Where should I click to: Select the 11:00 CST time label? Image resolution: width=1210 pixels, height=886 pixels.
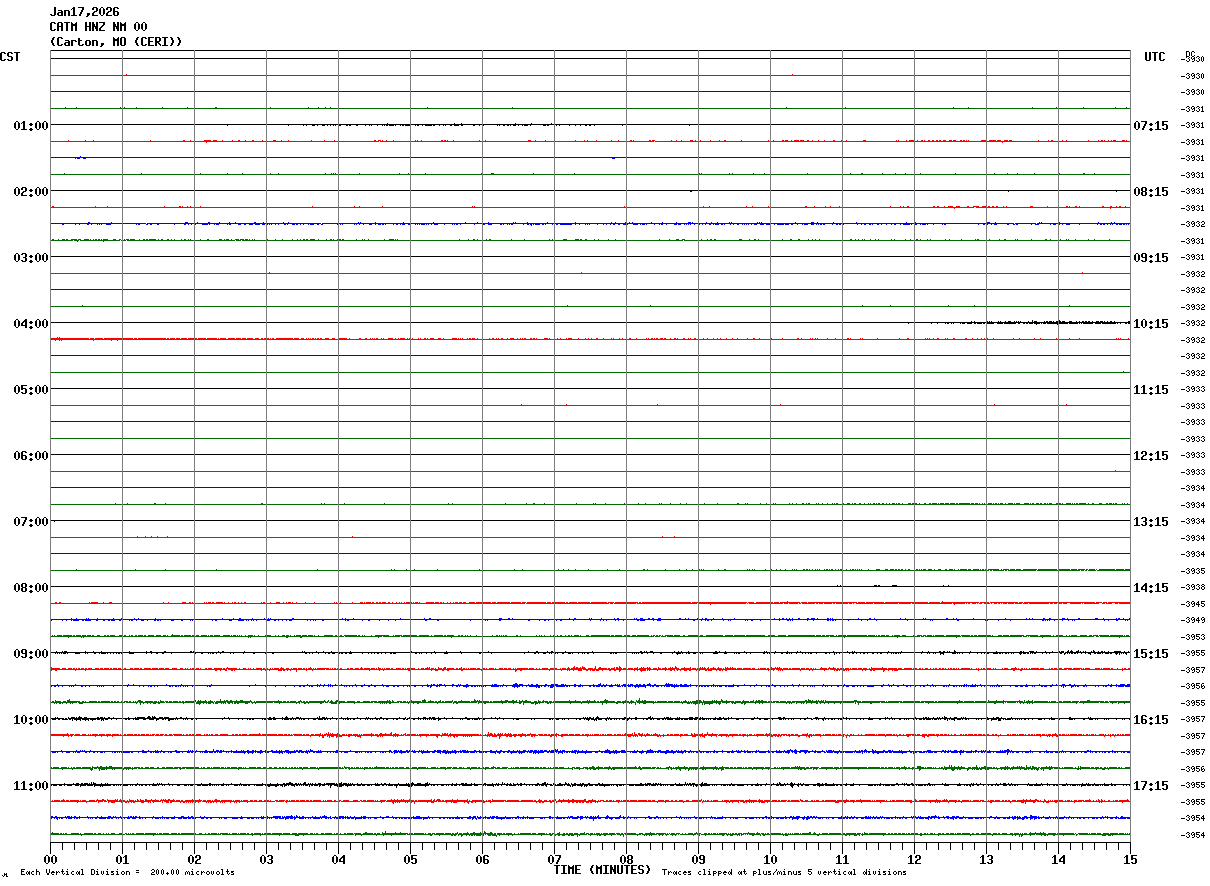[31, 786]
